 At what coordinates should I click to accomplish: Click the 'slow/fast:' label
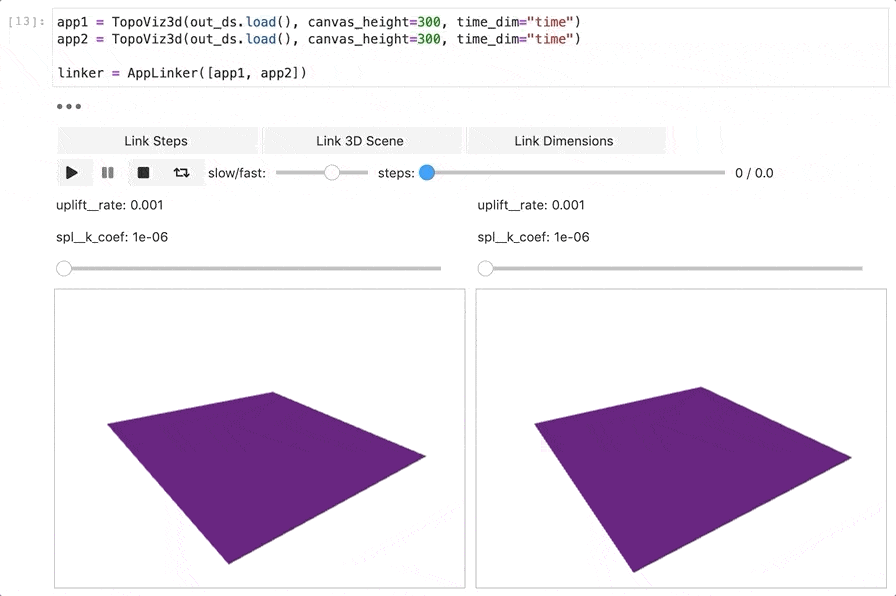[237, 173]
